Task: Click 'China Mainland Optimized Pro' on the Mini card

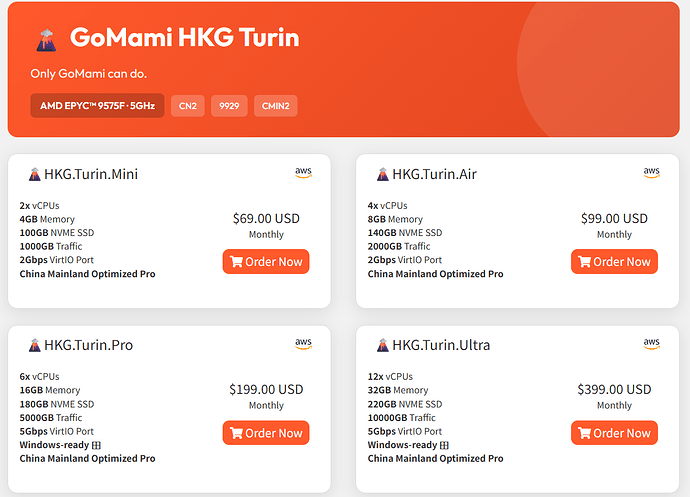Action: 87,274
